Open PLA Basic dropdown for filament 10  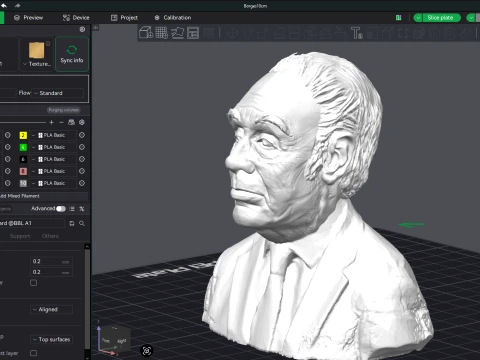tap(53, 183)
